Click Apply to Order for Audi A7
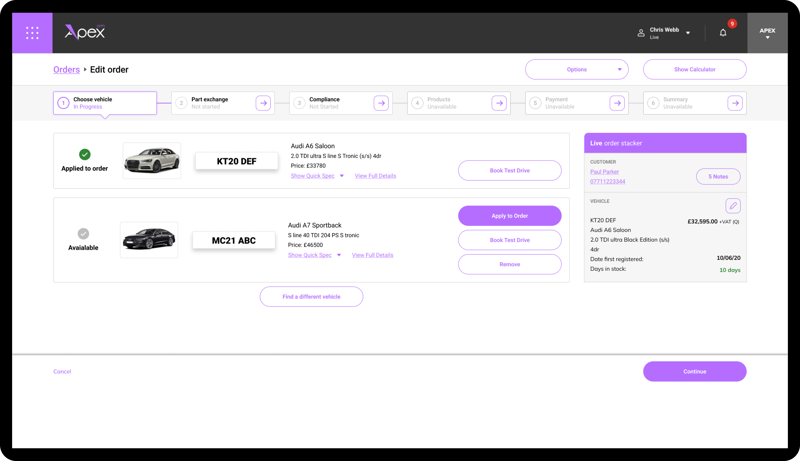This screenshot has height=461, width=800. point(510,216)
